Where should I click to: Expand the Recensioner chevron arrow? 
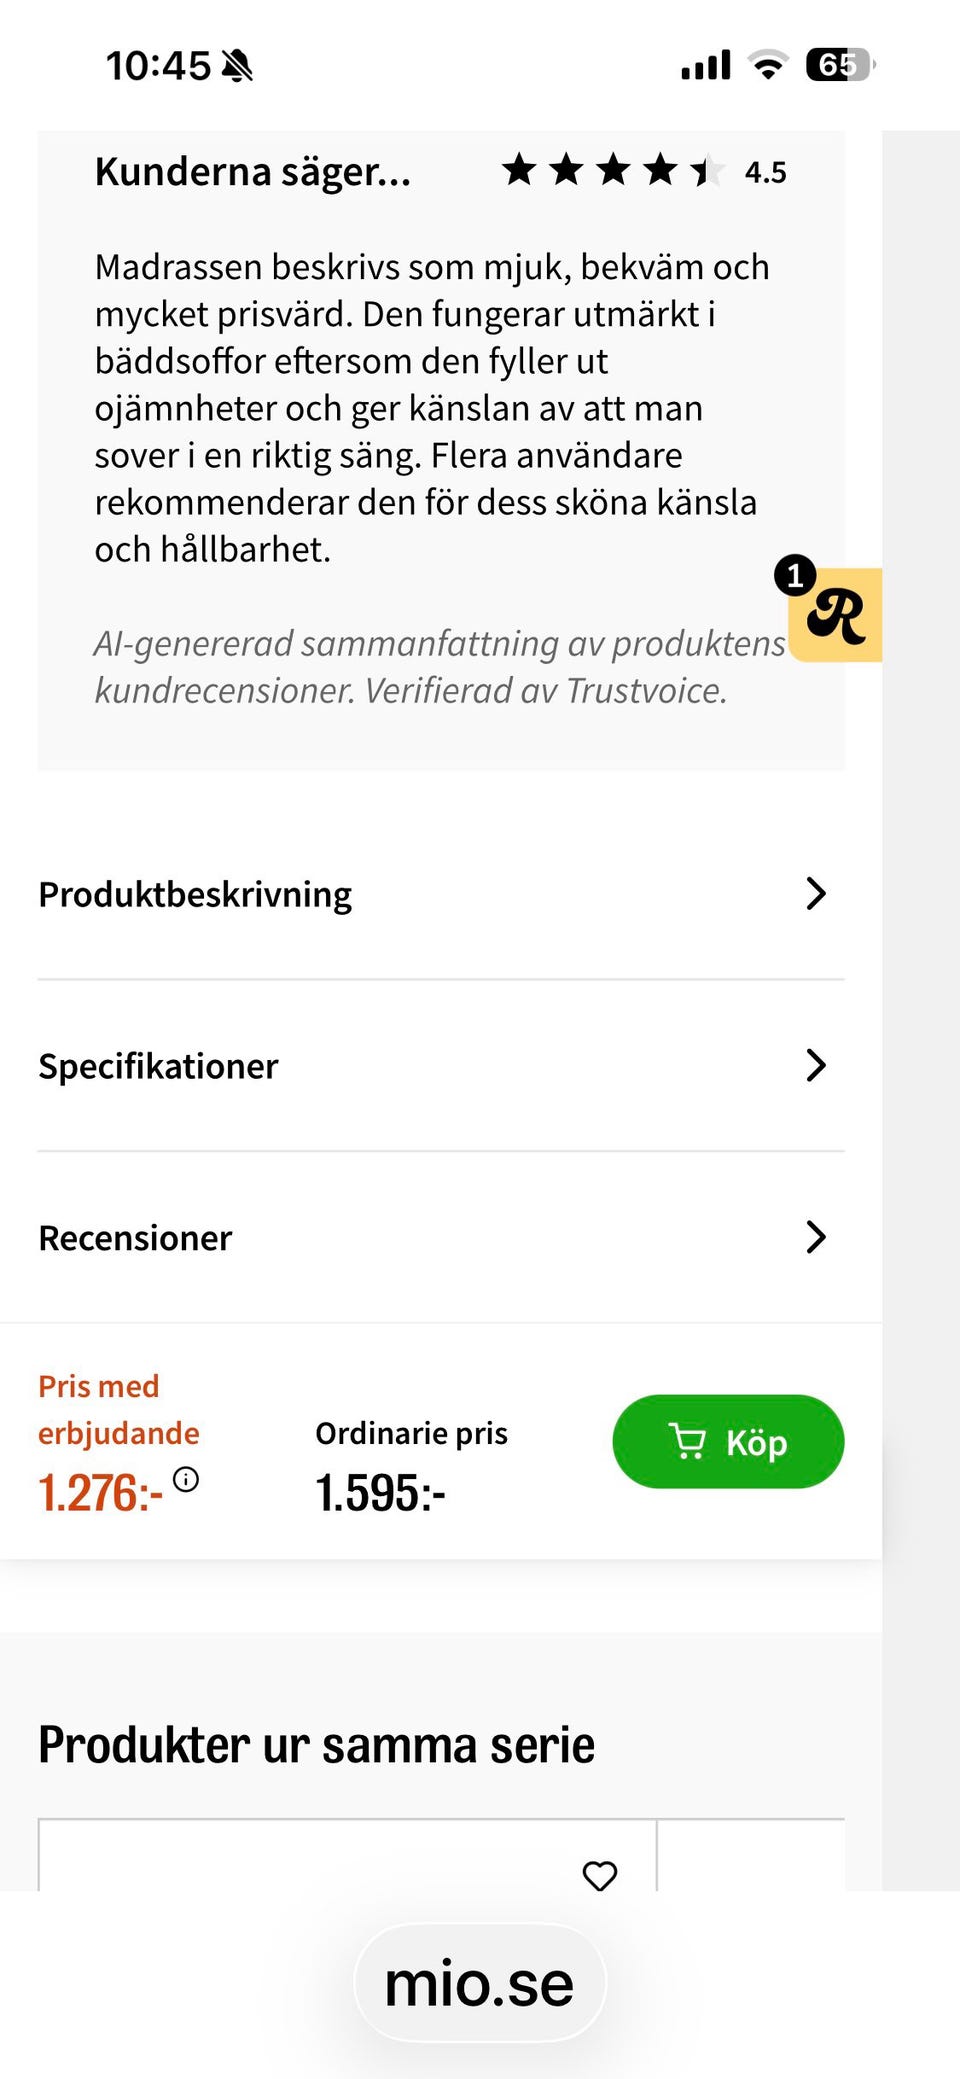[816, 1238]
